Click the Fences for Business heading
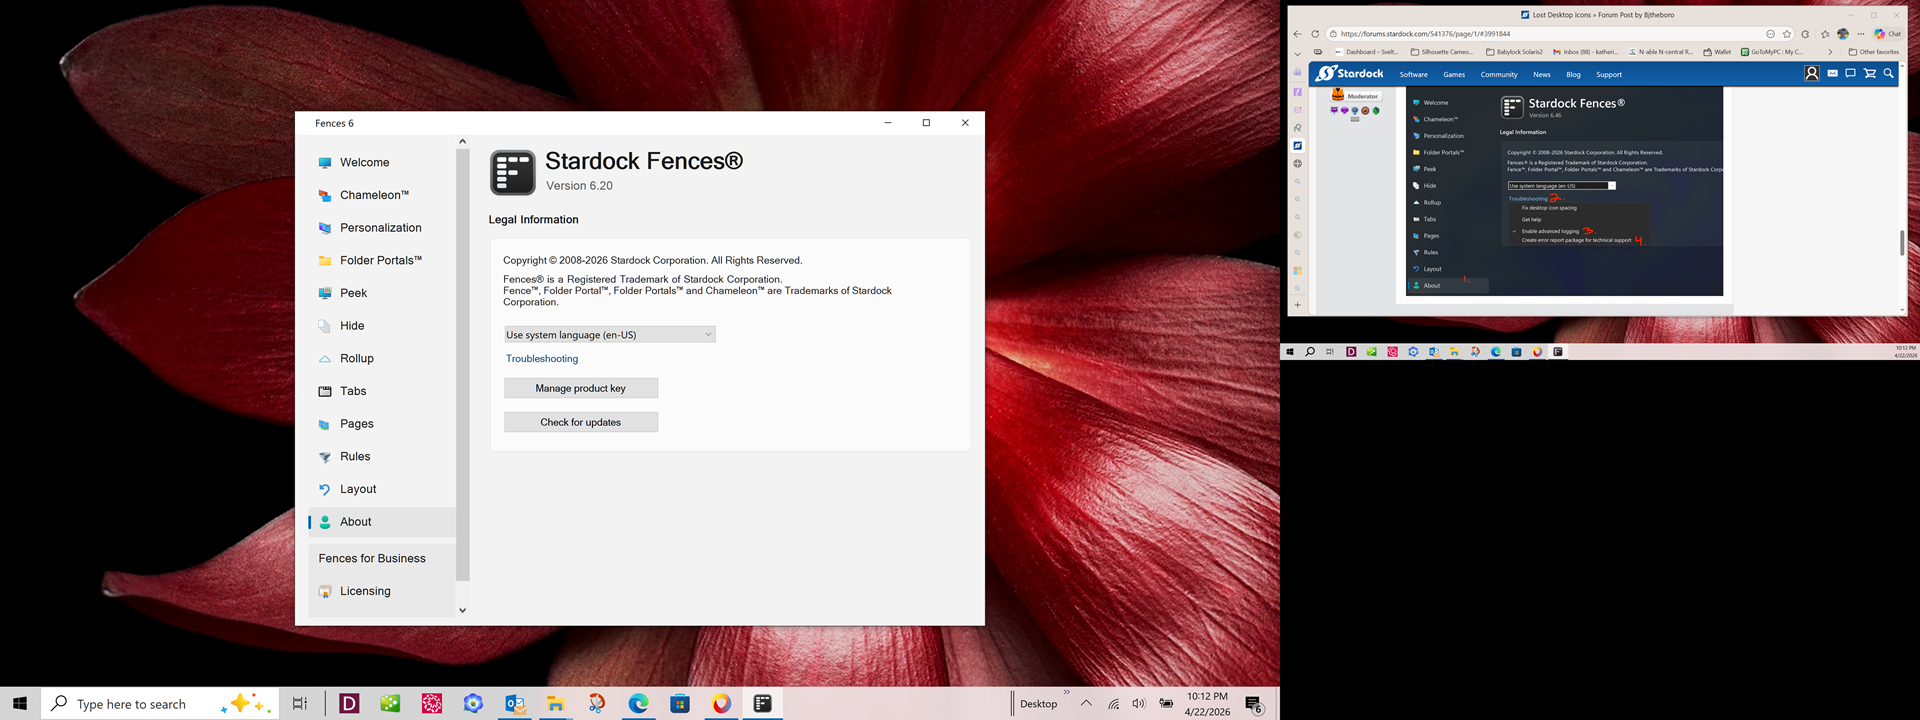 tap(372, 558)
